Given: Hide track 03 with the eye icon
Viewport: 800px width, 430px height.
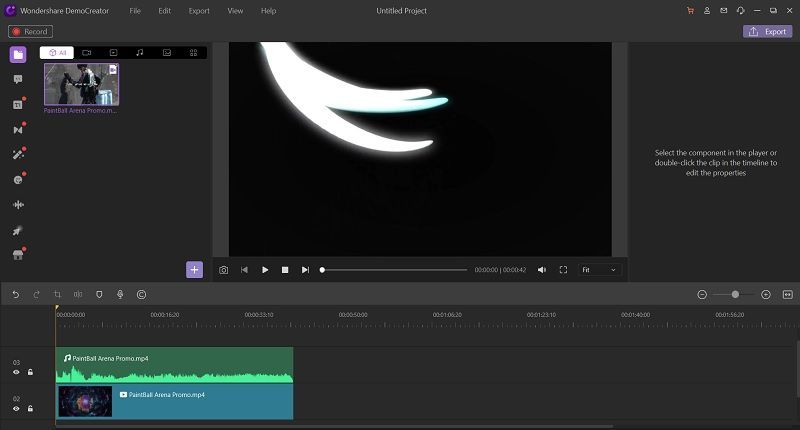Looking at the screenshot, I should pyautogui.click(x=16, y=372).
